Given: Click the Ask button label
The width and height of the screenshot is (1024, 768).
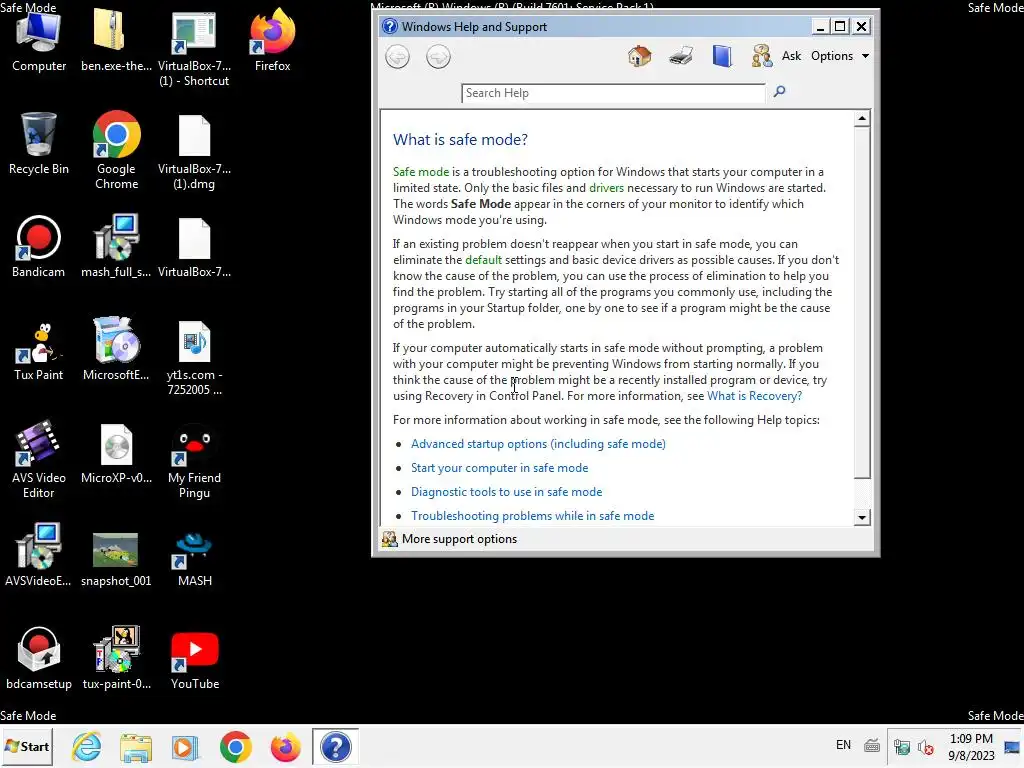Looking at the screenshot, I should tap(791, 56).
